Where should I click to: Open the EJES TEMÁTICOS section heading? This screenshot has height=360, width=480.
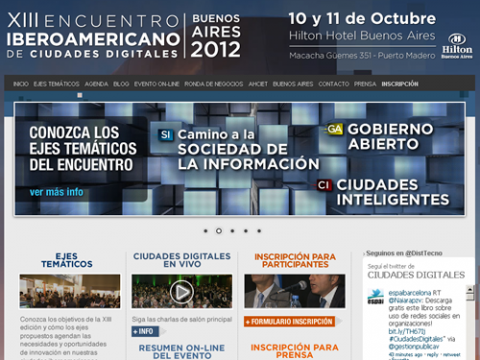pyautogui.click(x=67, y=260)
